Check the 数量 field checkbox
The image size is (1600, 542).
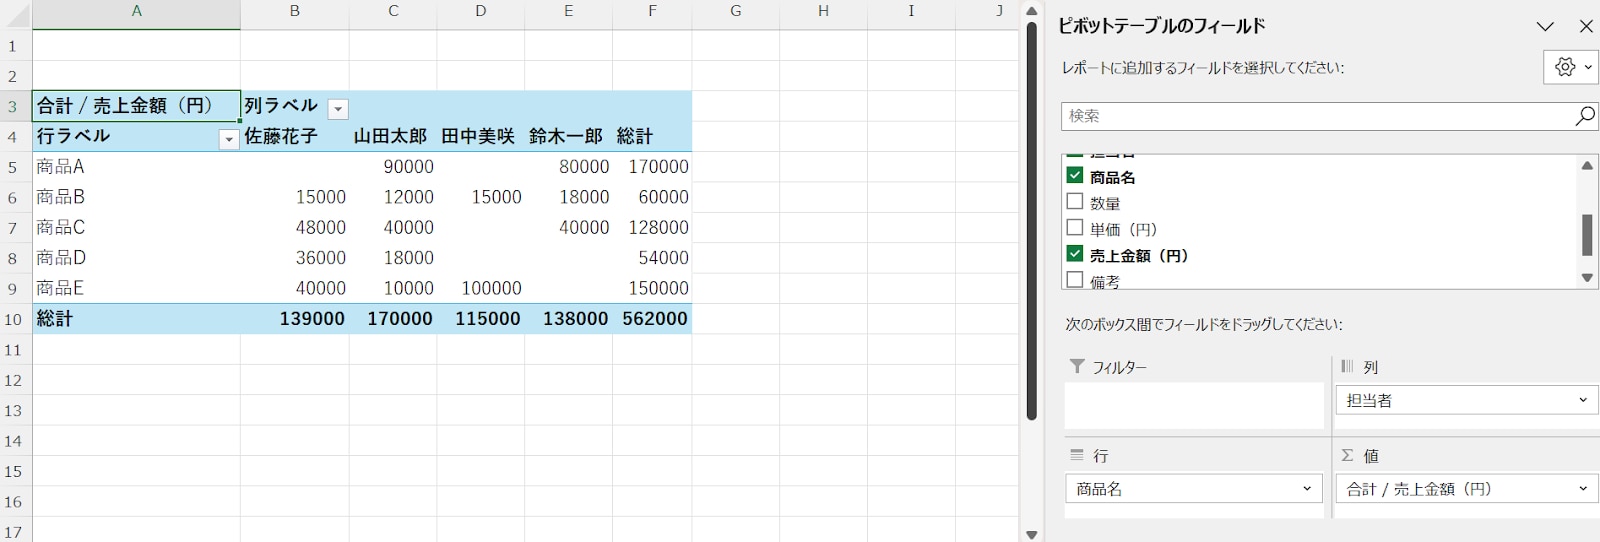coord(1075,202)
